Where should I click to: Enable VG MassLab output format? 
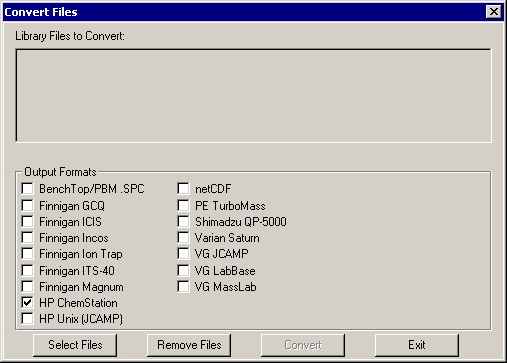point(183,286)
